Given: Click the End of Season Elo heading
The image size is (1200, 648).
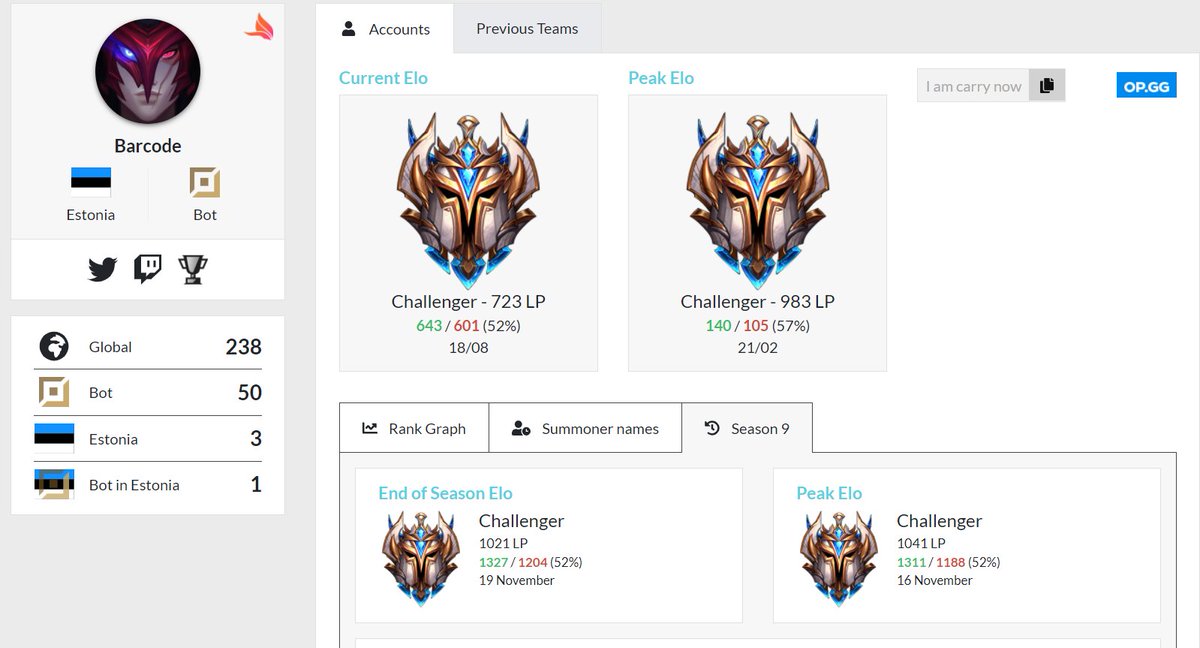Looking at the screenshot, I should (445, 493).
